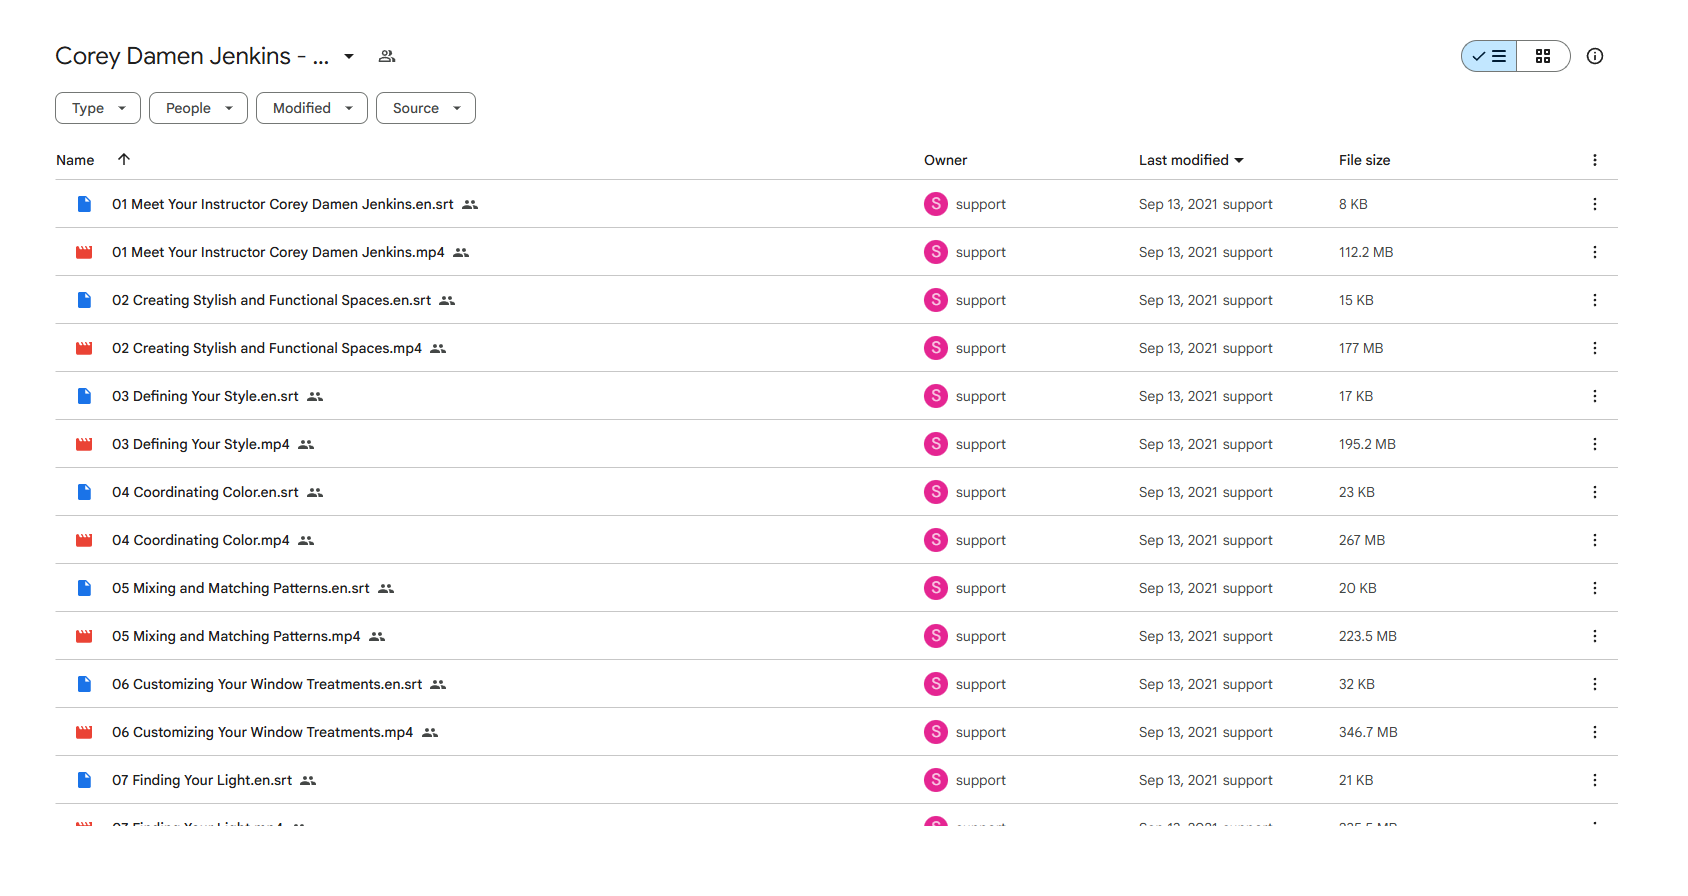The width and height of the screenshot is (1688, 896).
Task: Select file 07 Finding Your Light.en.srt
Action: 836,780
